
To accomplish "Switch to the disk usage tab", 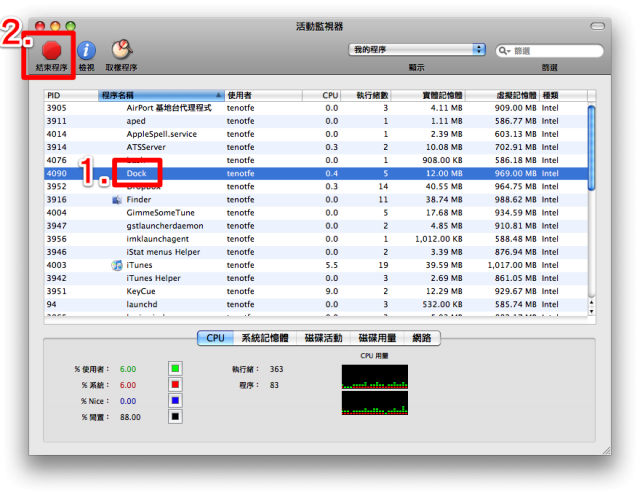I will pos(377,338).
